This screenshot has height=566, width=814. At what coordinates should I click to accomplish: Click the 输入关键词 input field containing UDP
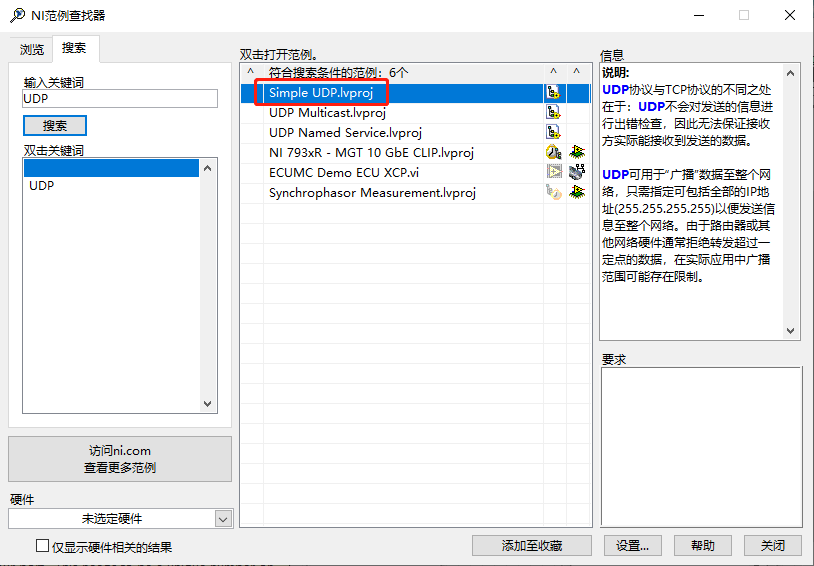click(120, 99)
